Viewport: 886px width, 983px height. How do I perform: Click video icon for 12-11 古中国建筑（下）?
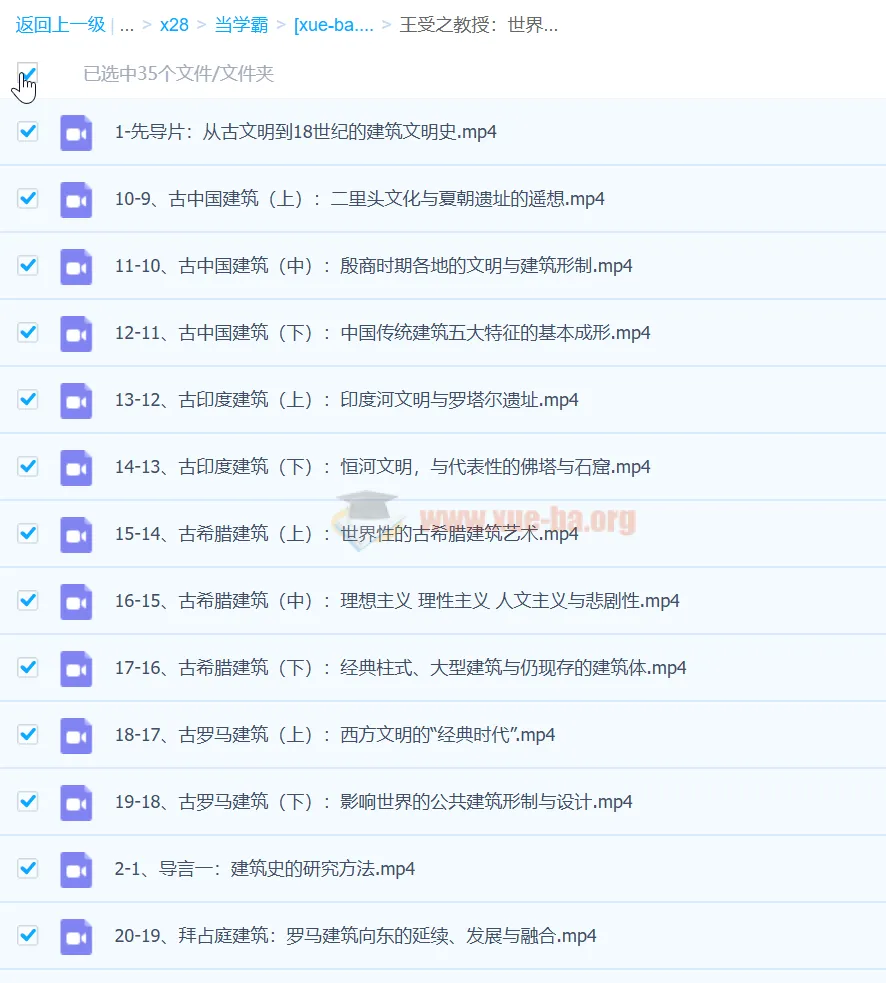coord(76,333)
